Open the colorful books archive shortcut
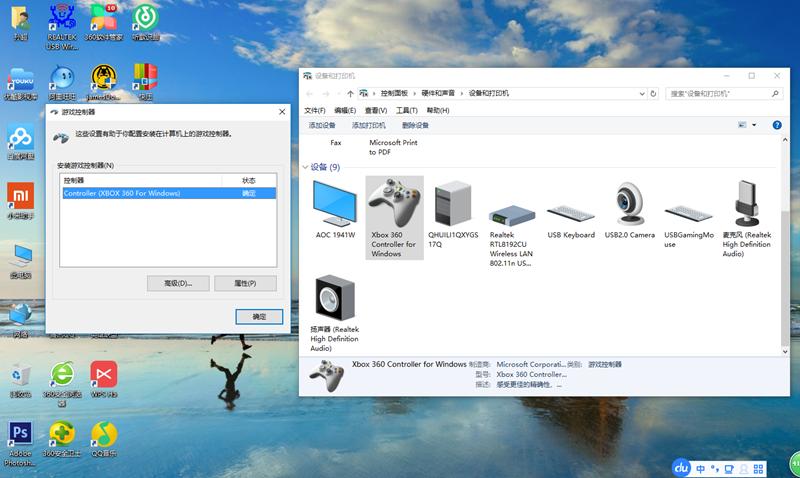Image resolution: width=800 pixels, height=478 pixels. pyautogui.click(x=145, y=82)
